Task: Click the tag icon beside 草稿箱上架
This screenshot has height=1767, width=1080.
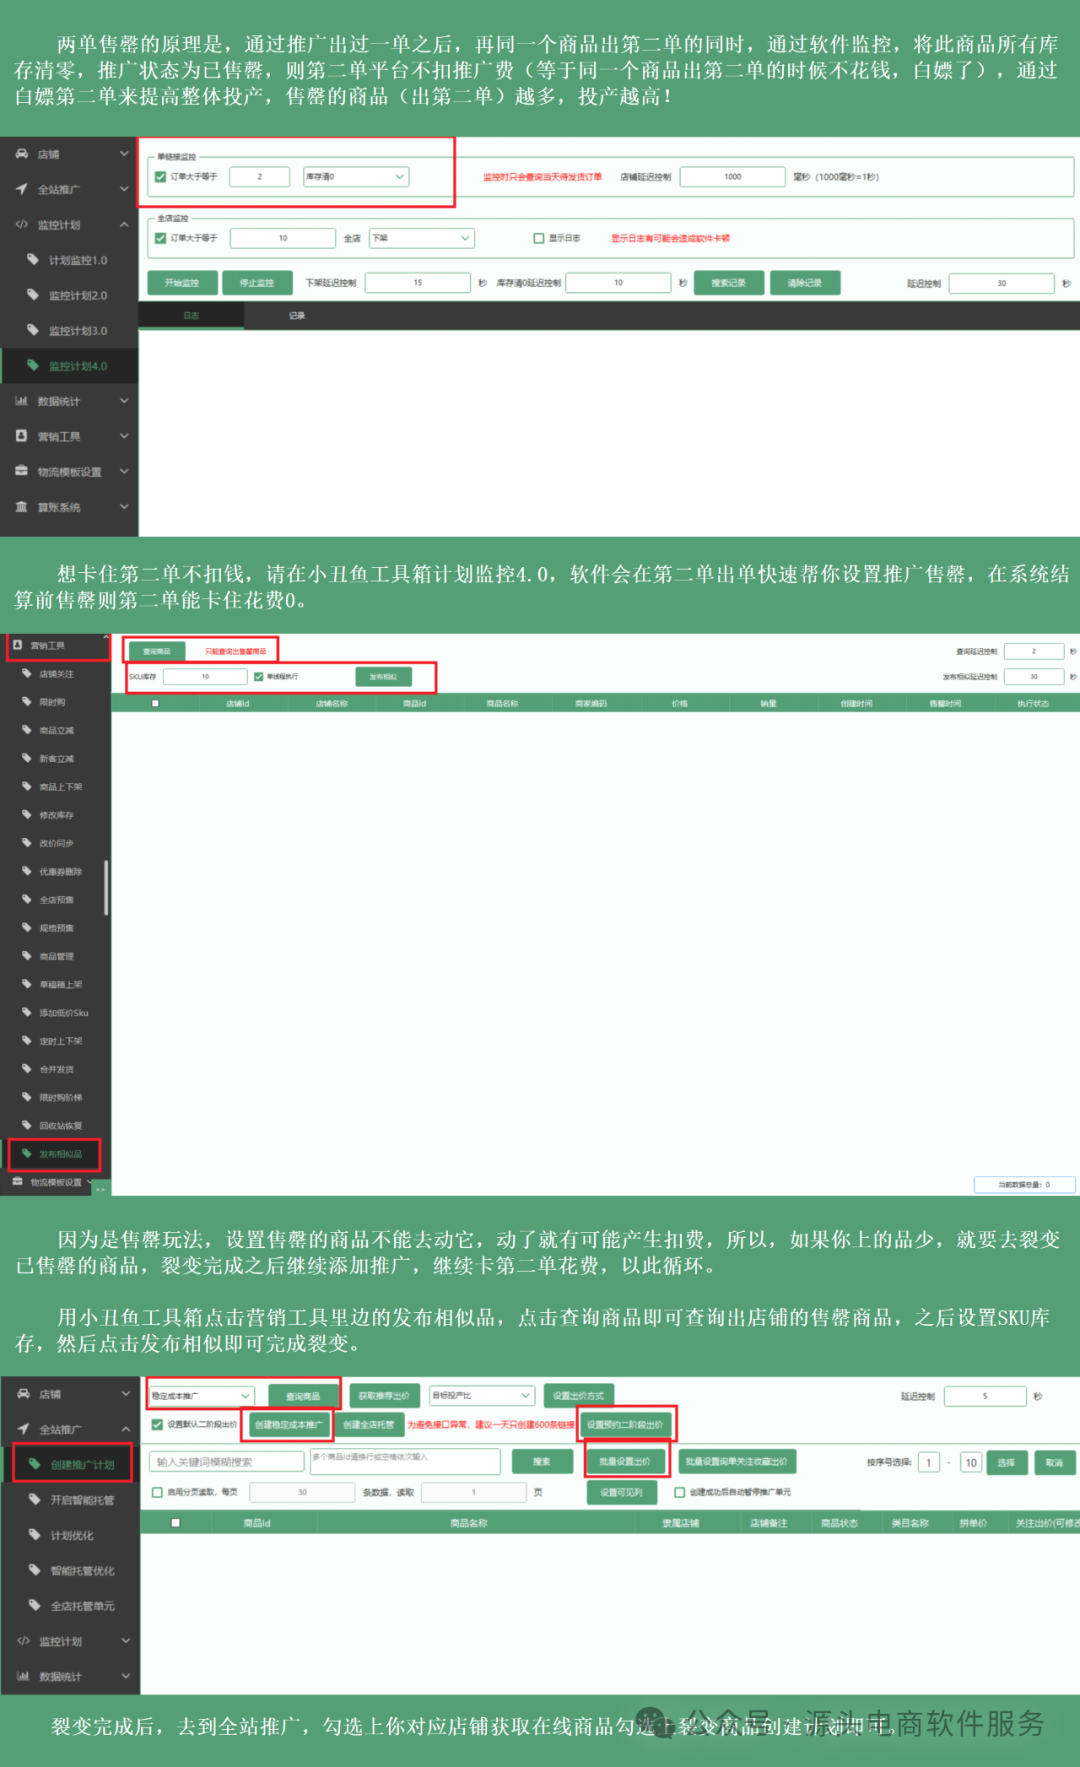Action: click(x=27, y=984)
